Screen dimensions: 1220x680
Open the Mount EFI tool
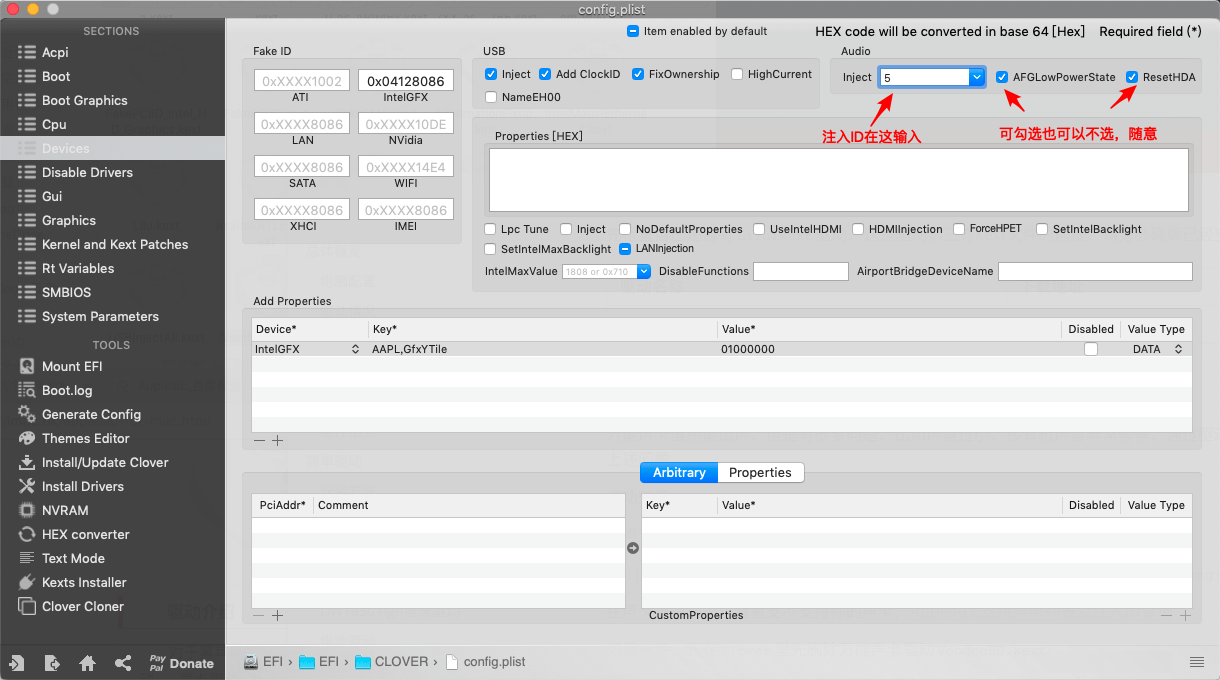click(x=71, y=366)
